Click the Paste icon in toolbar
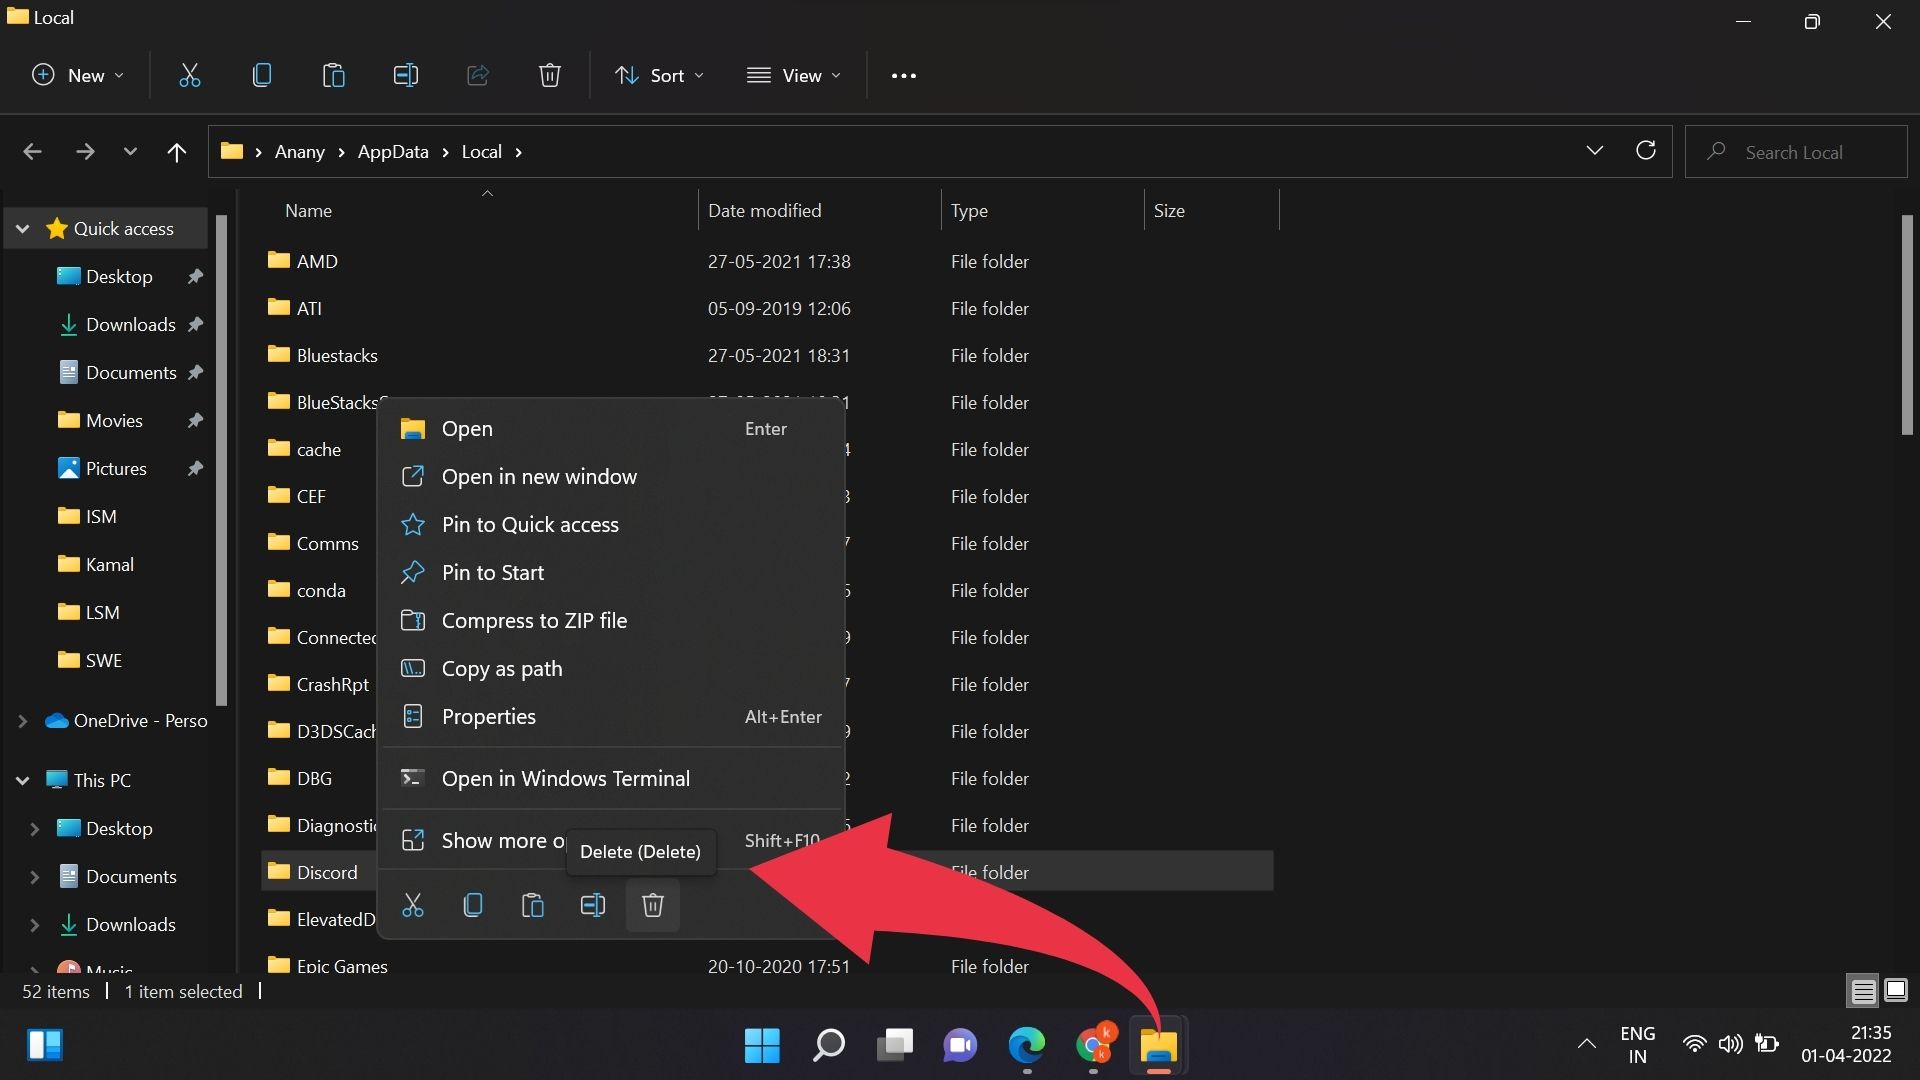 (x=334, y=75)
